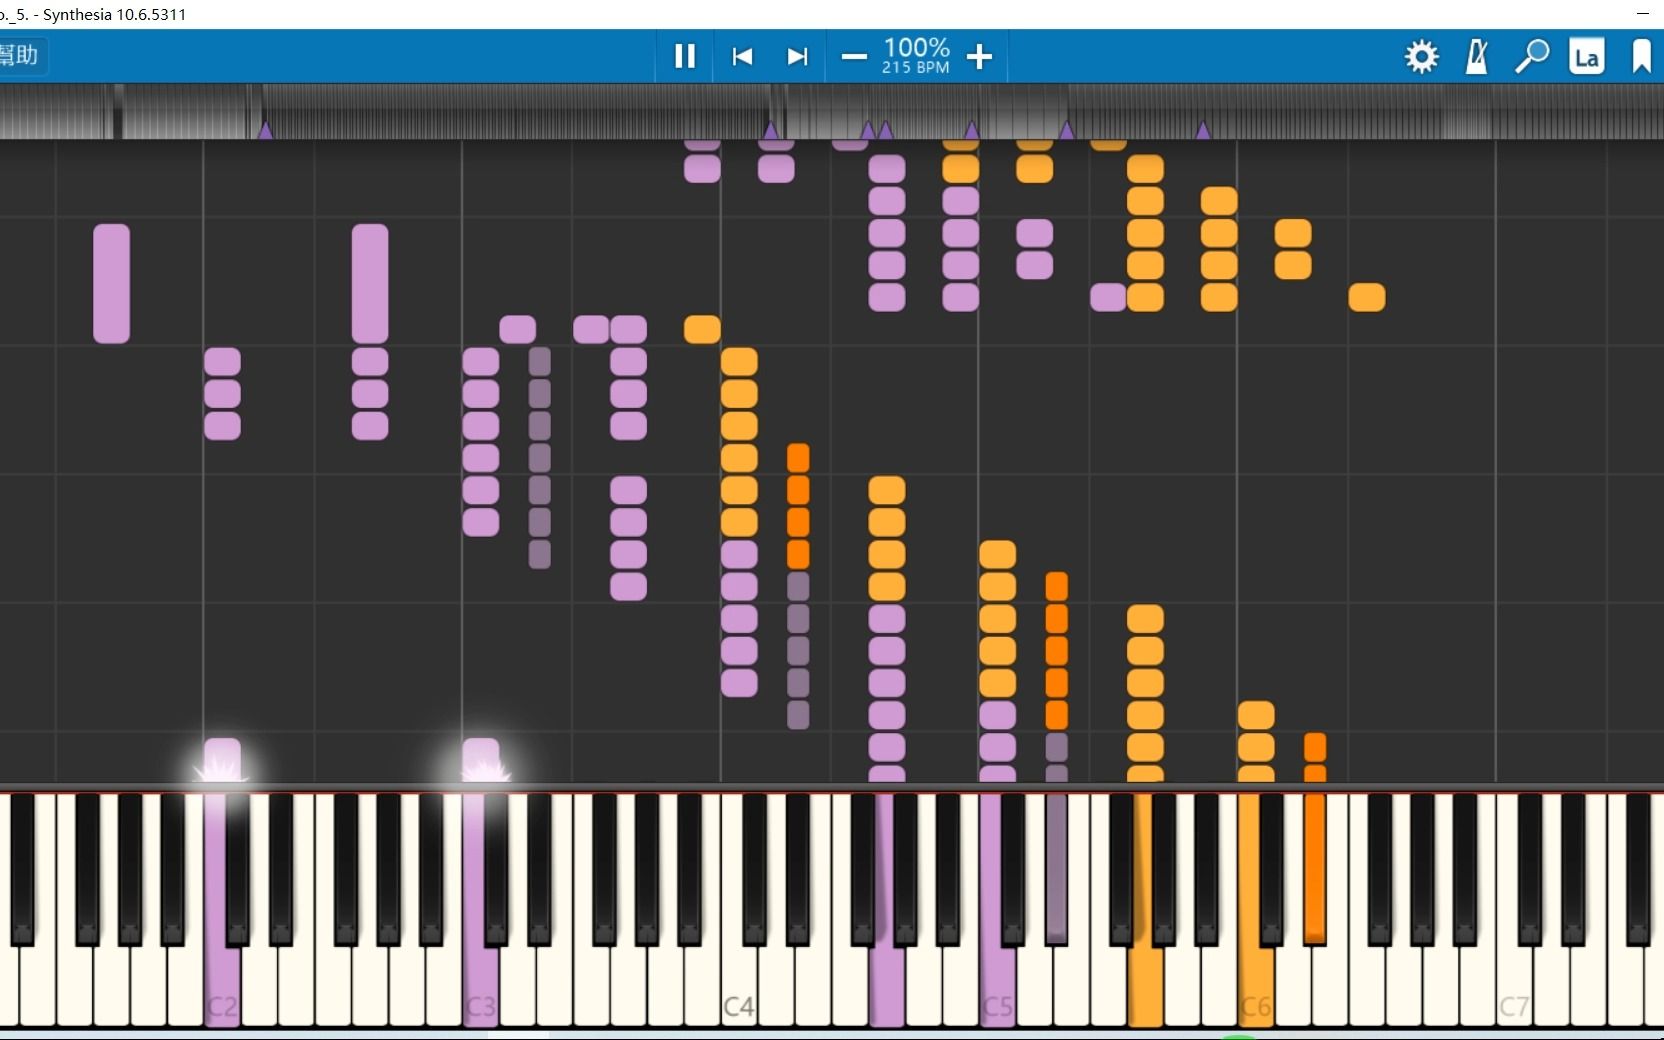Toggle the metronome

click(x=1477, y=57)
